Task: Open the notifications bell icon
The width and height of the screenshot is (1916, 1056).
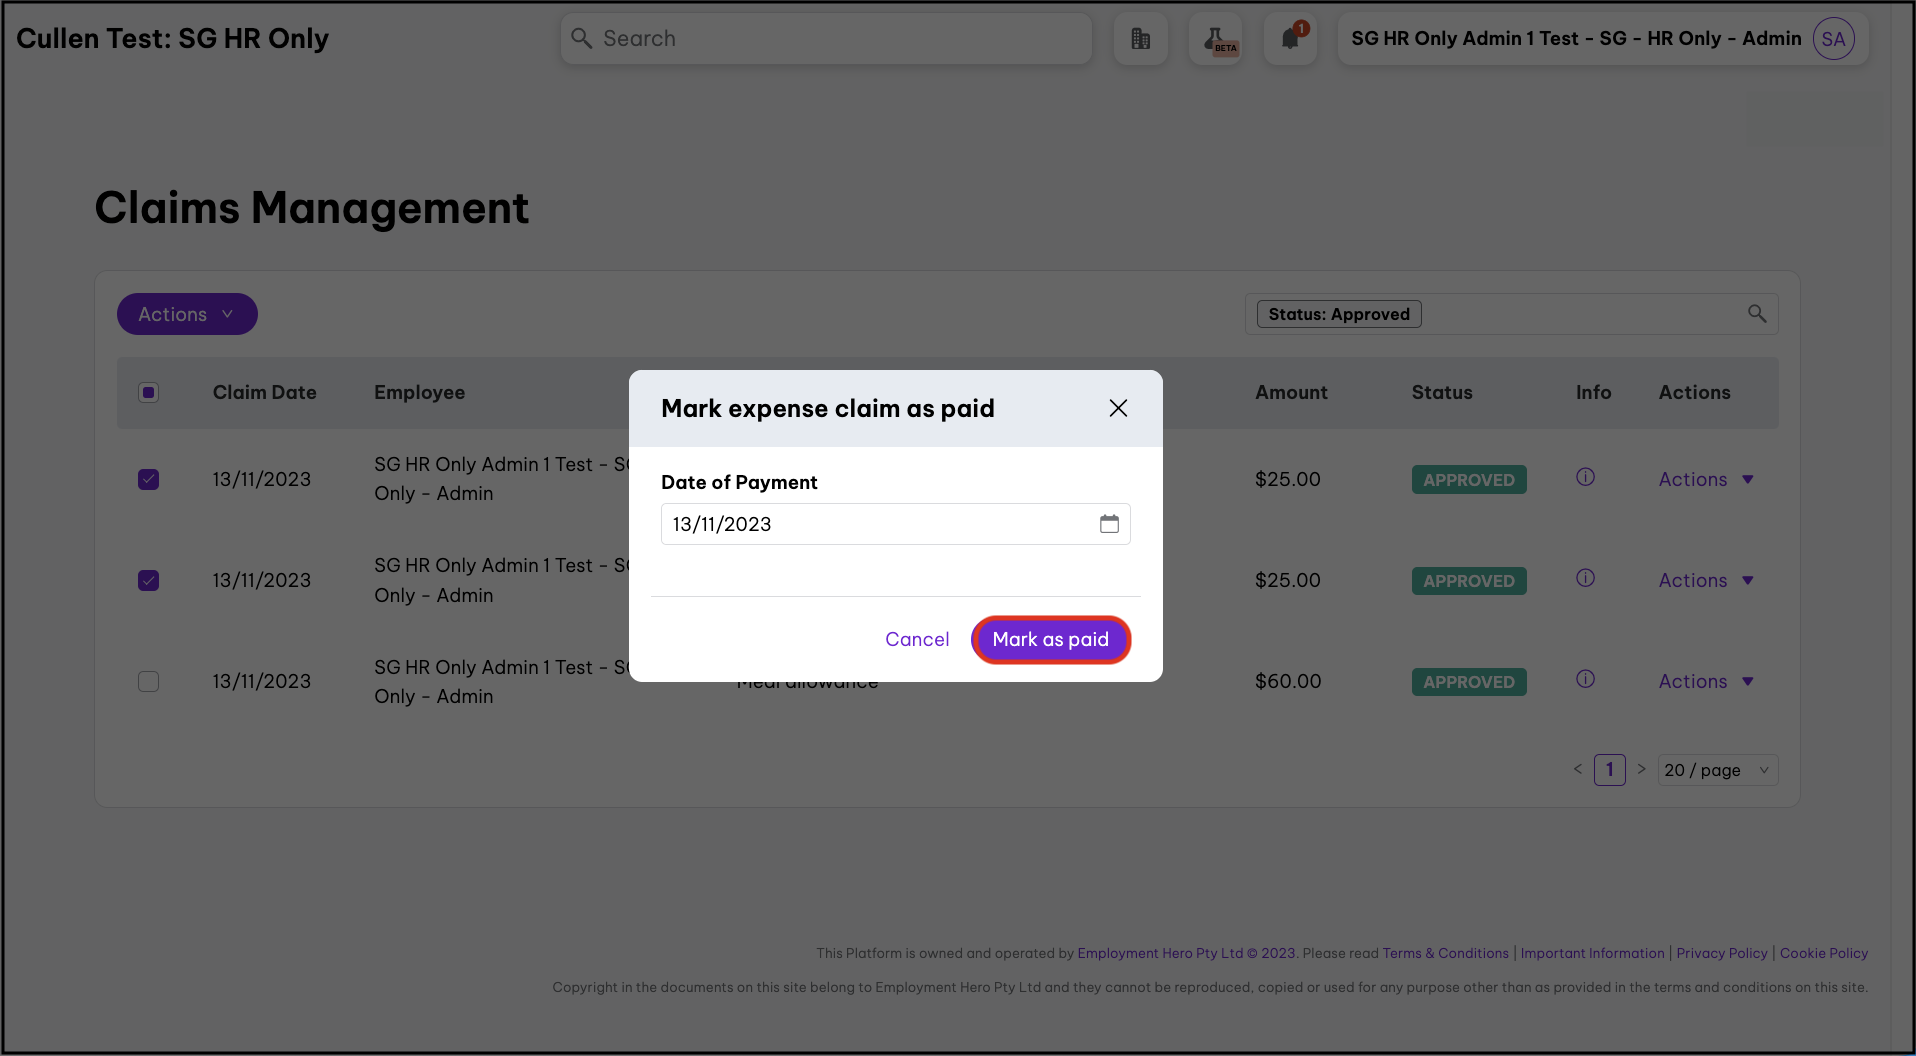Action: 1290,39
